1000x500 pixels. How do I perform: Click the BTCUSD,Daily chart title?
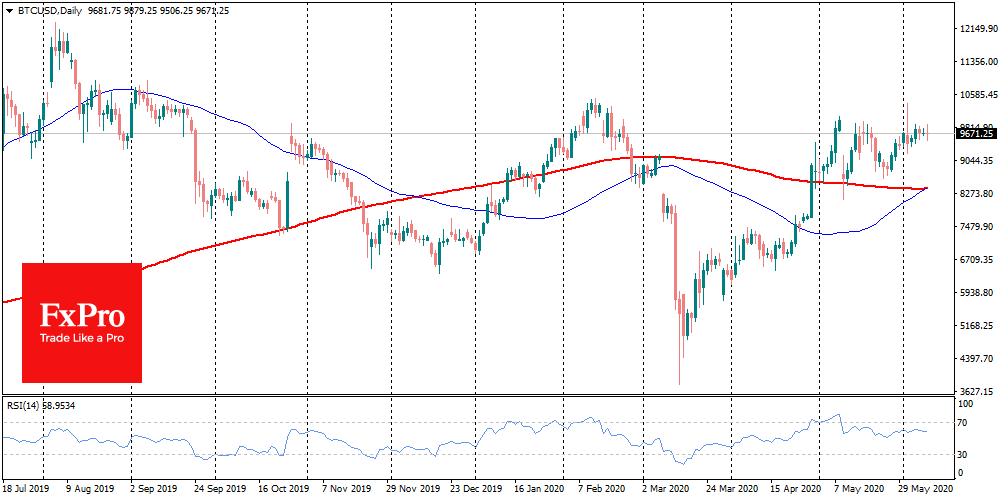[x=45, y=10]
